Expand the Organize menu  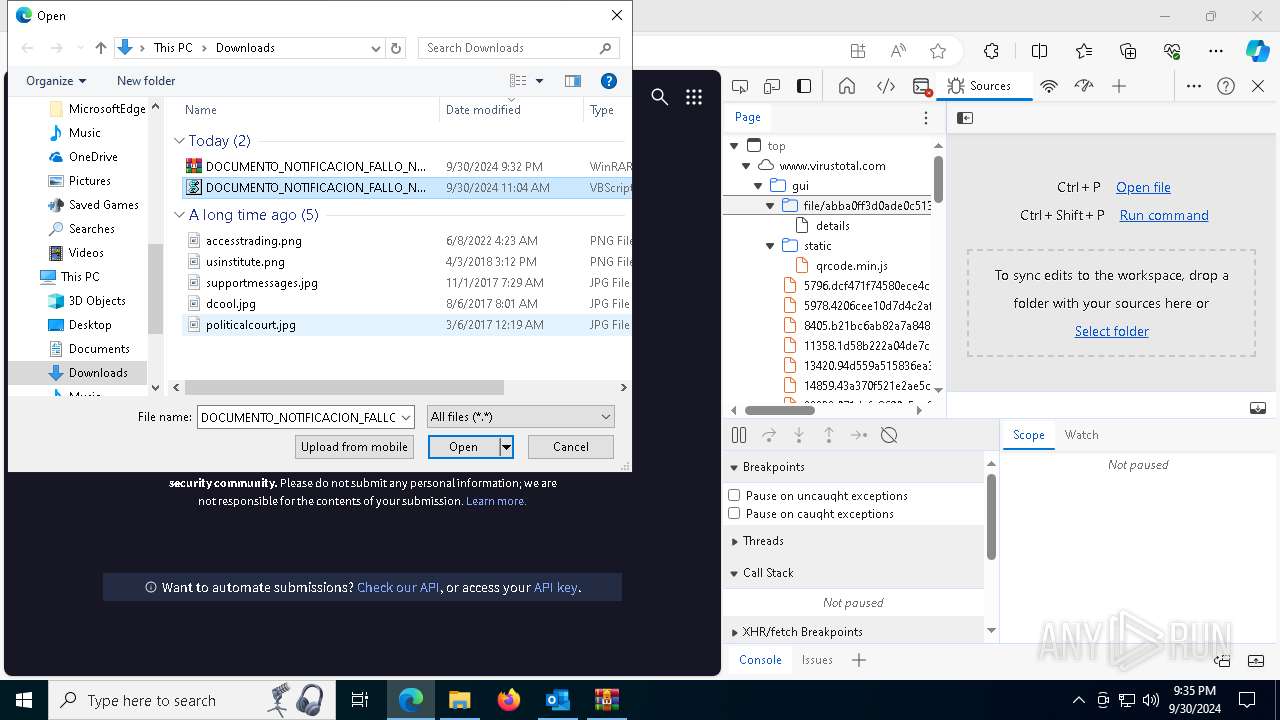(56, 81)
